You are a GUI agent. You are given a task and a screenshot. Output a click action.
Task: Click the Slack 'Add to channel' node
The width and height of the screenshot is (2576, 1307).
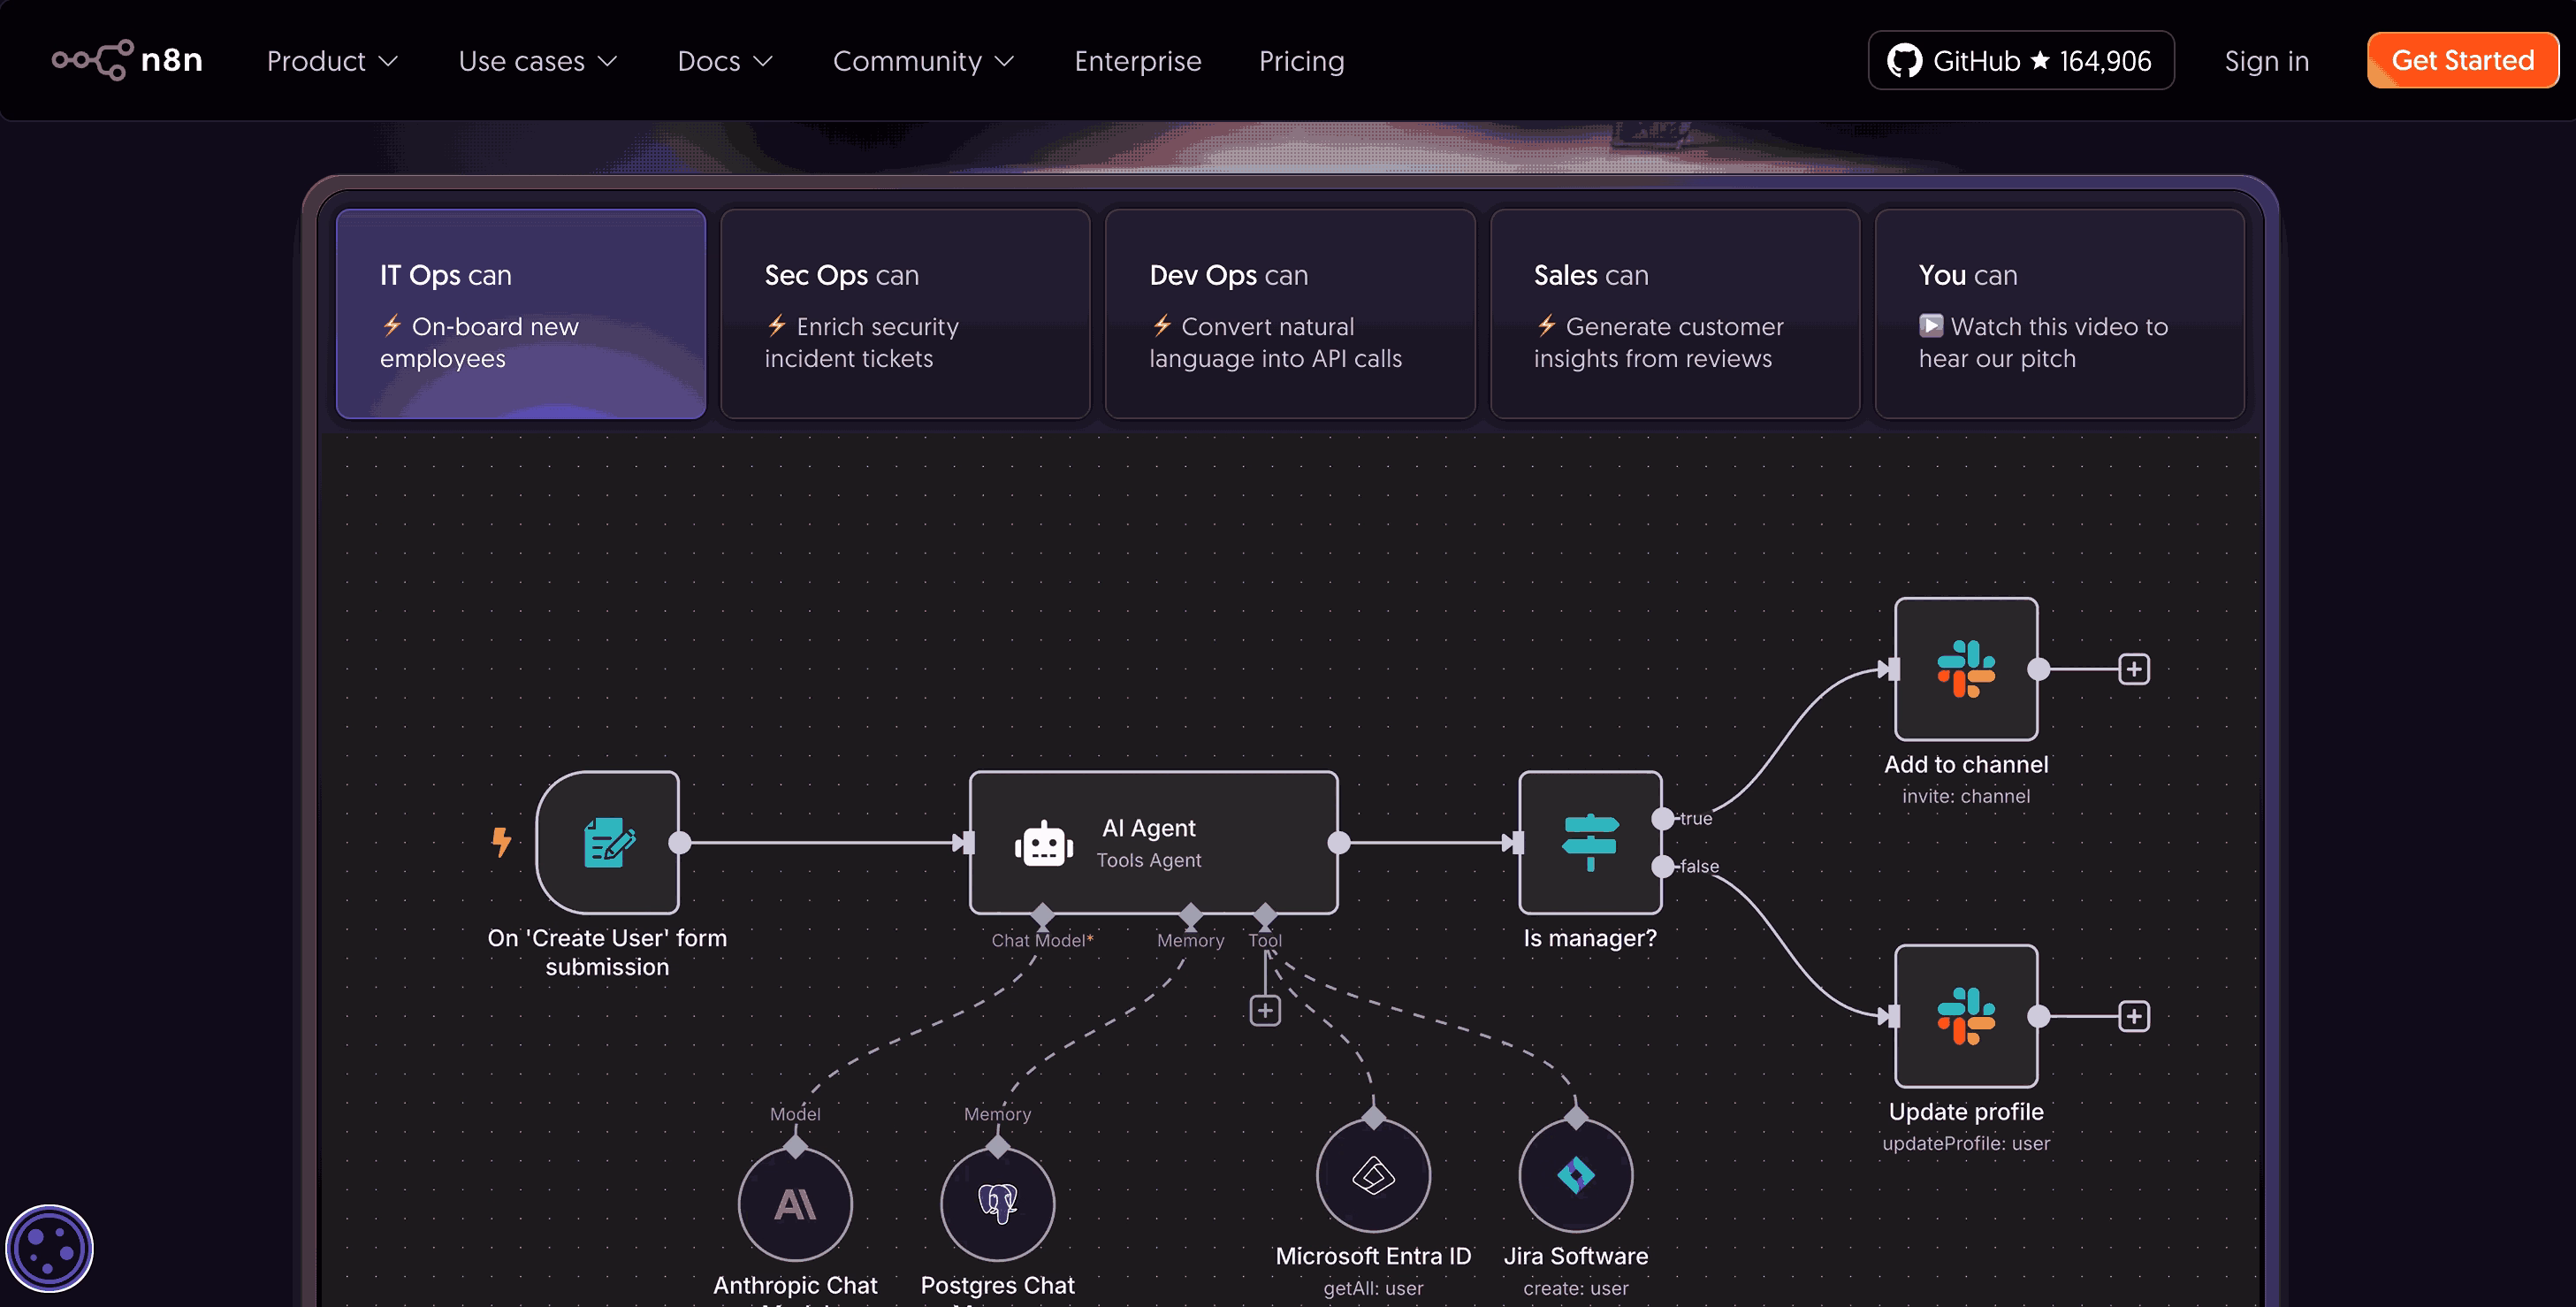[1965, 668]
